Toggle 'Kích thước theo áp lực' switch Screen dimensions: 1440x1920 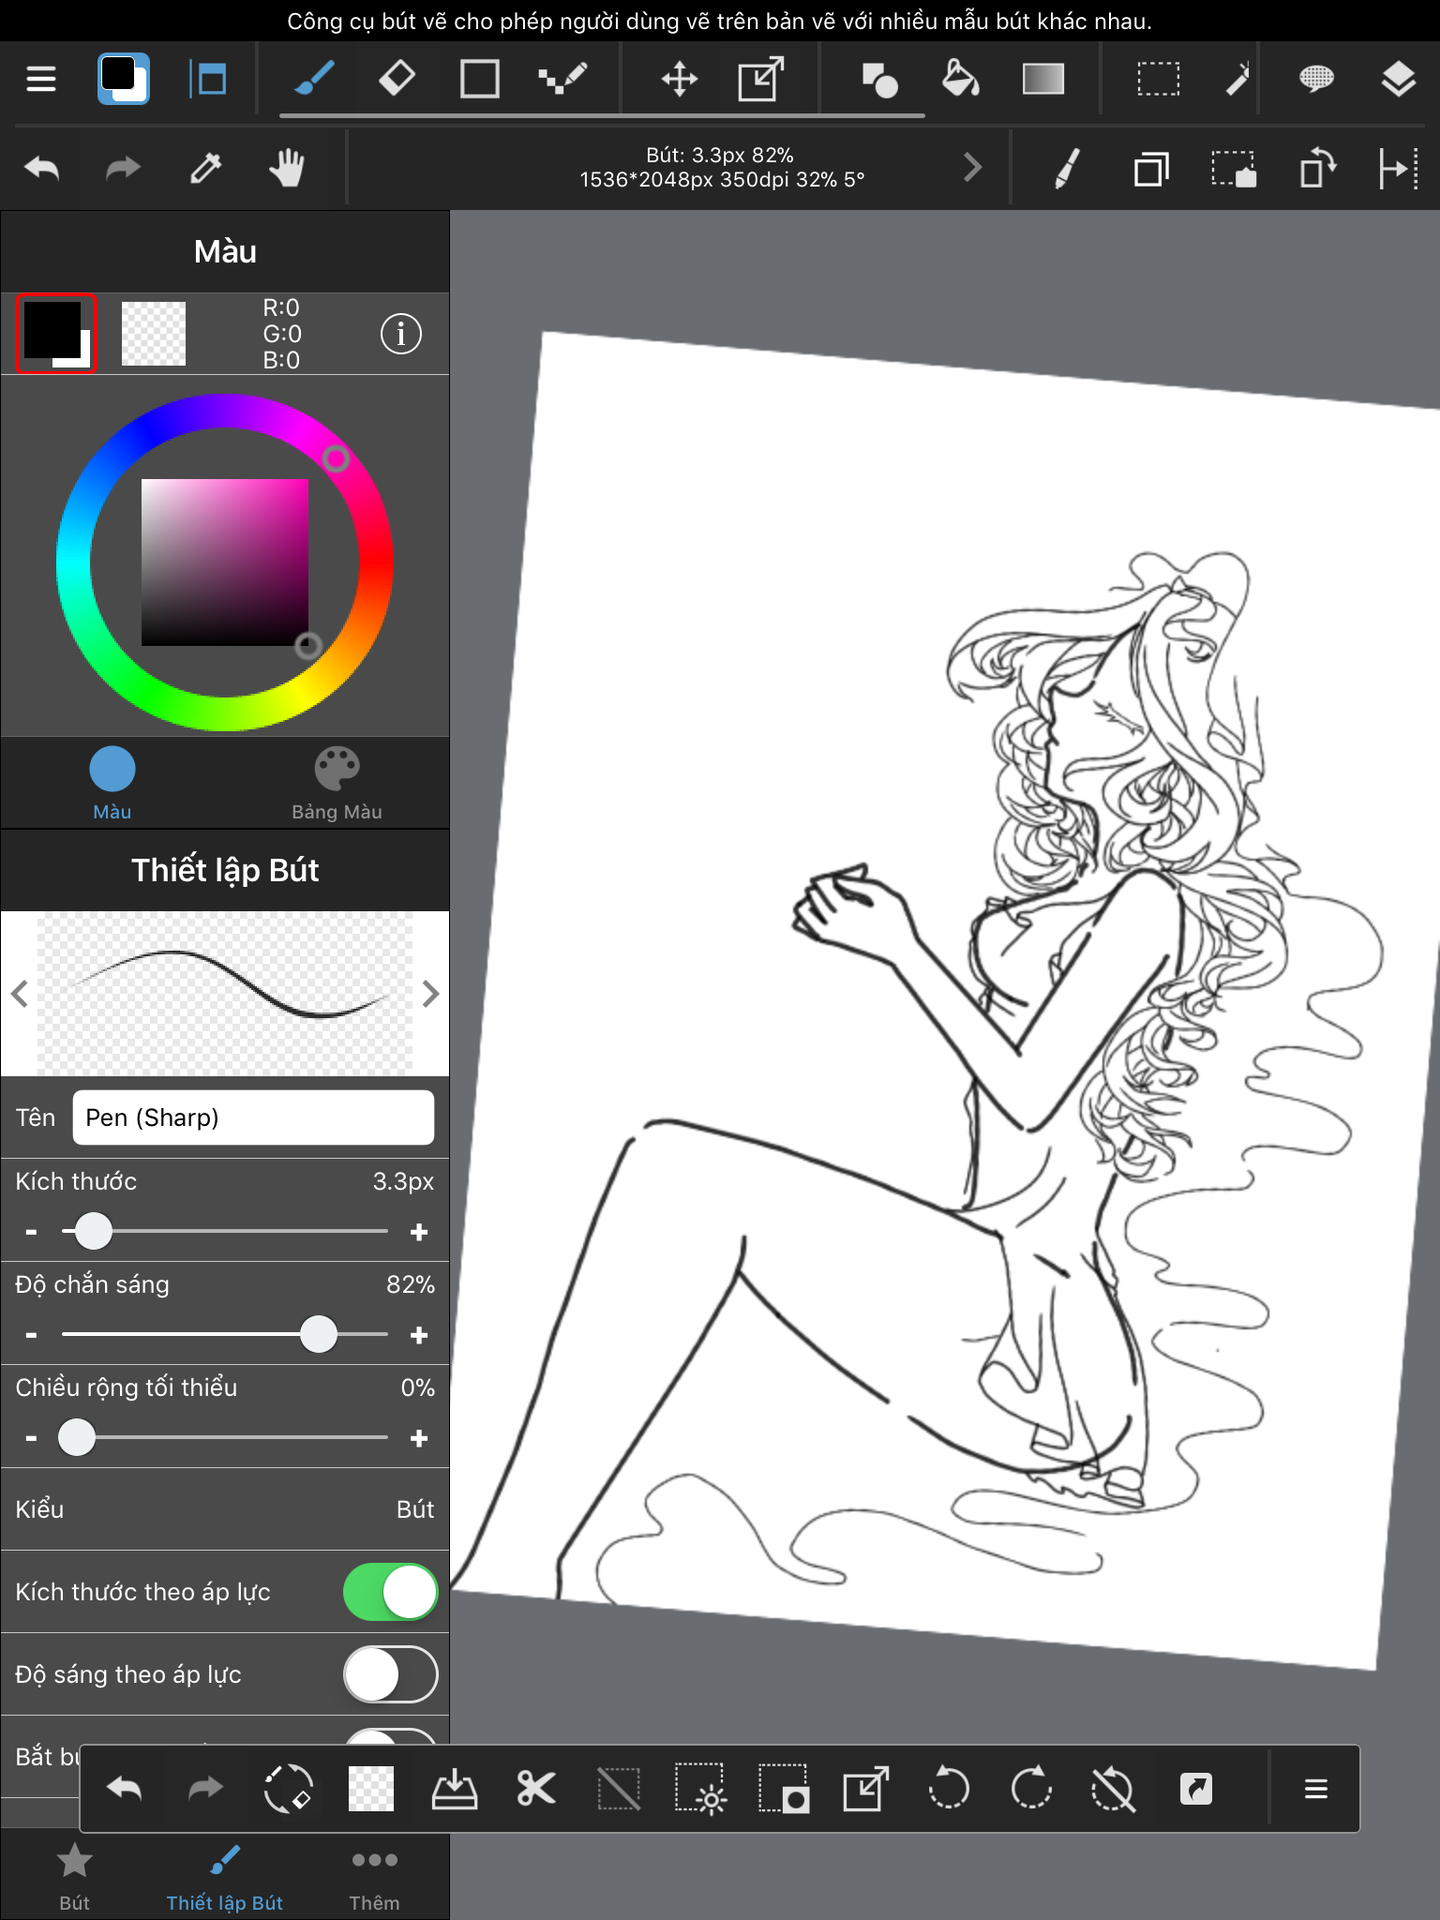tap(390, 1592)
